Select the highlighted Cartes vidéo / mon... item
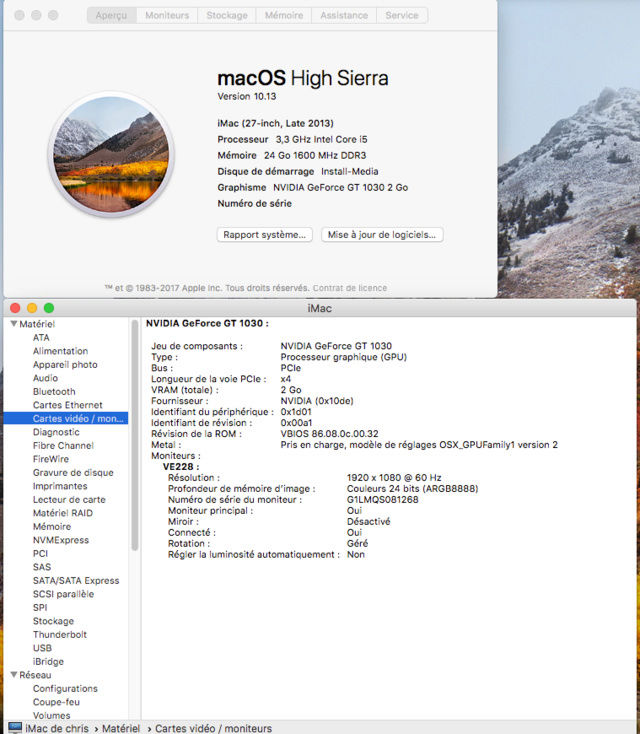 66,418
